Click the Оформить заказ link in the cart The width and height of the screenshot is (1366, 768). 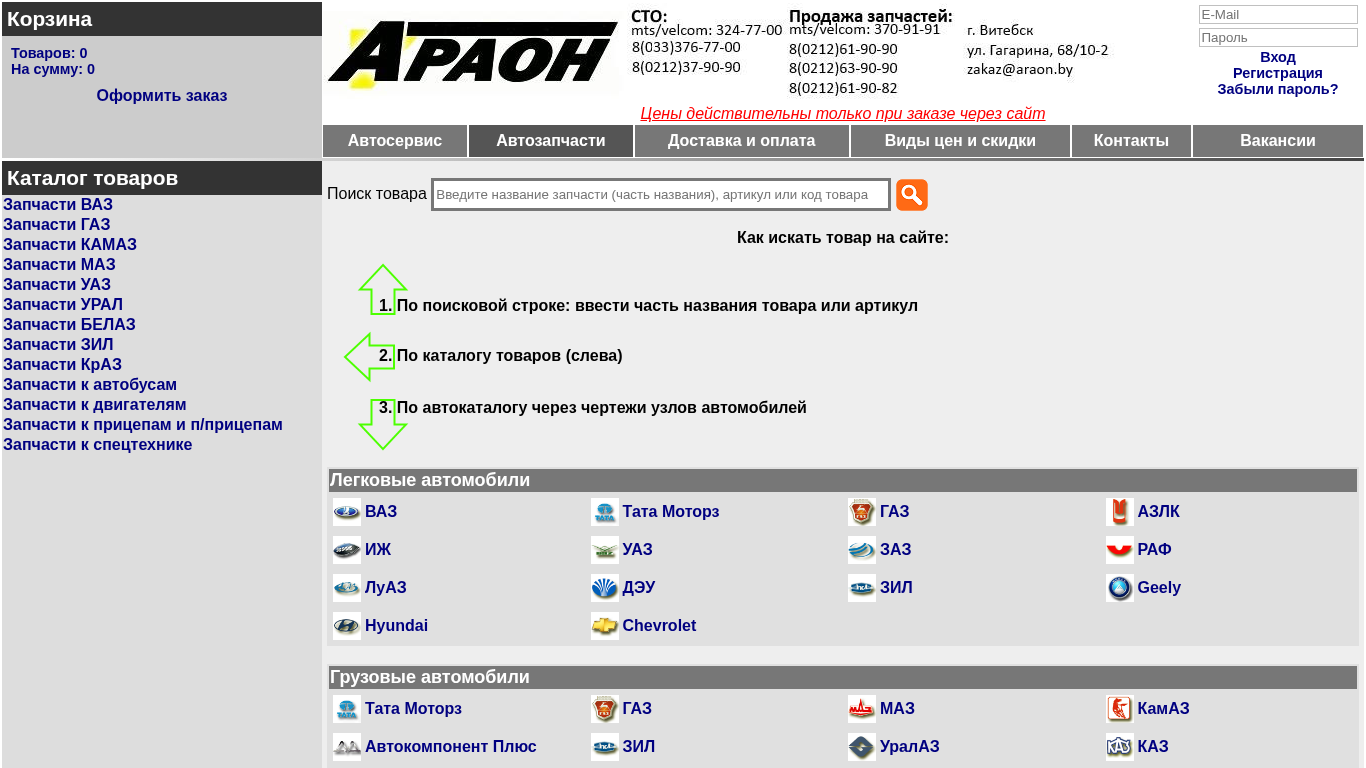click(162, 96)
